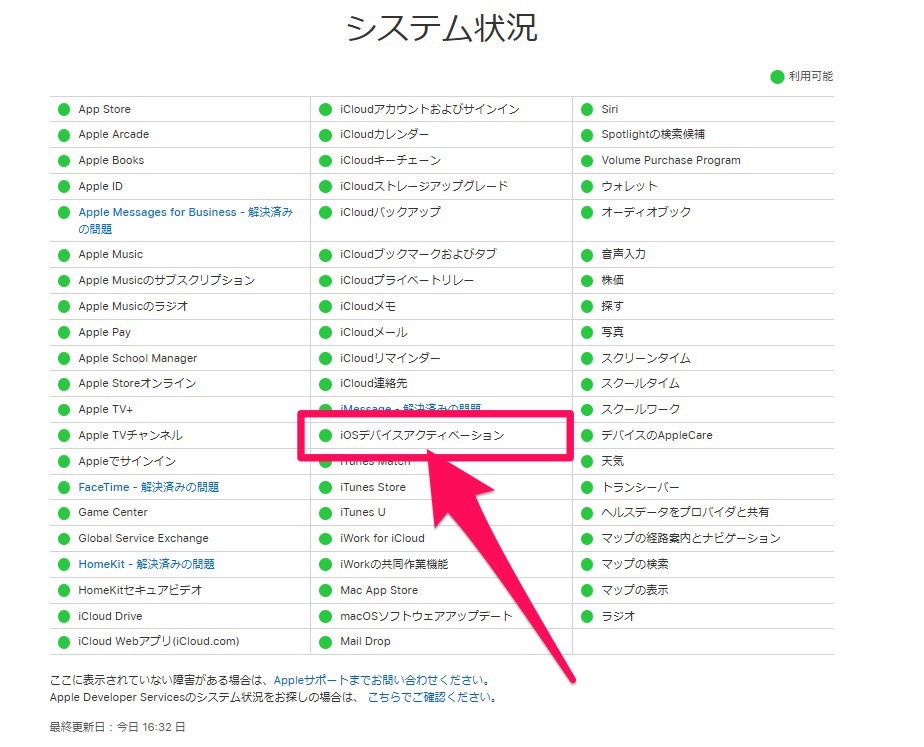
Task: Click the green status dot beside Apple Pay
Action: [x=64, y=333]
